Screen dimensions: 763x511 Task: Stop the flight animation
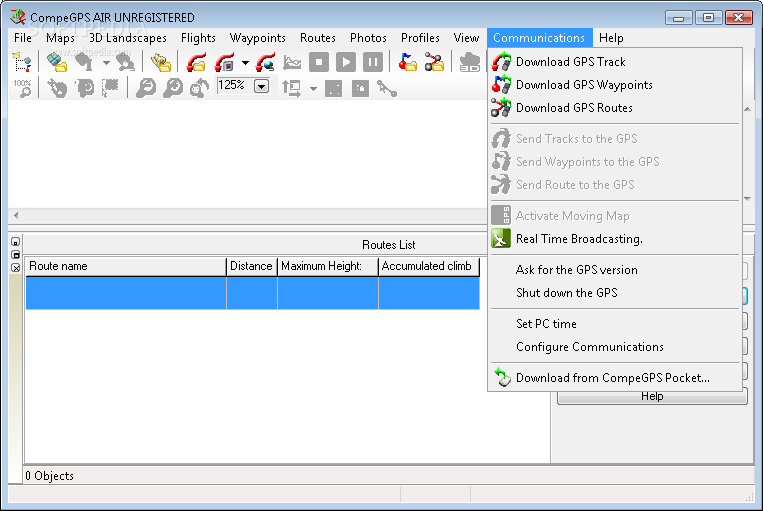tap(319, 62)
